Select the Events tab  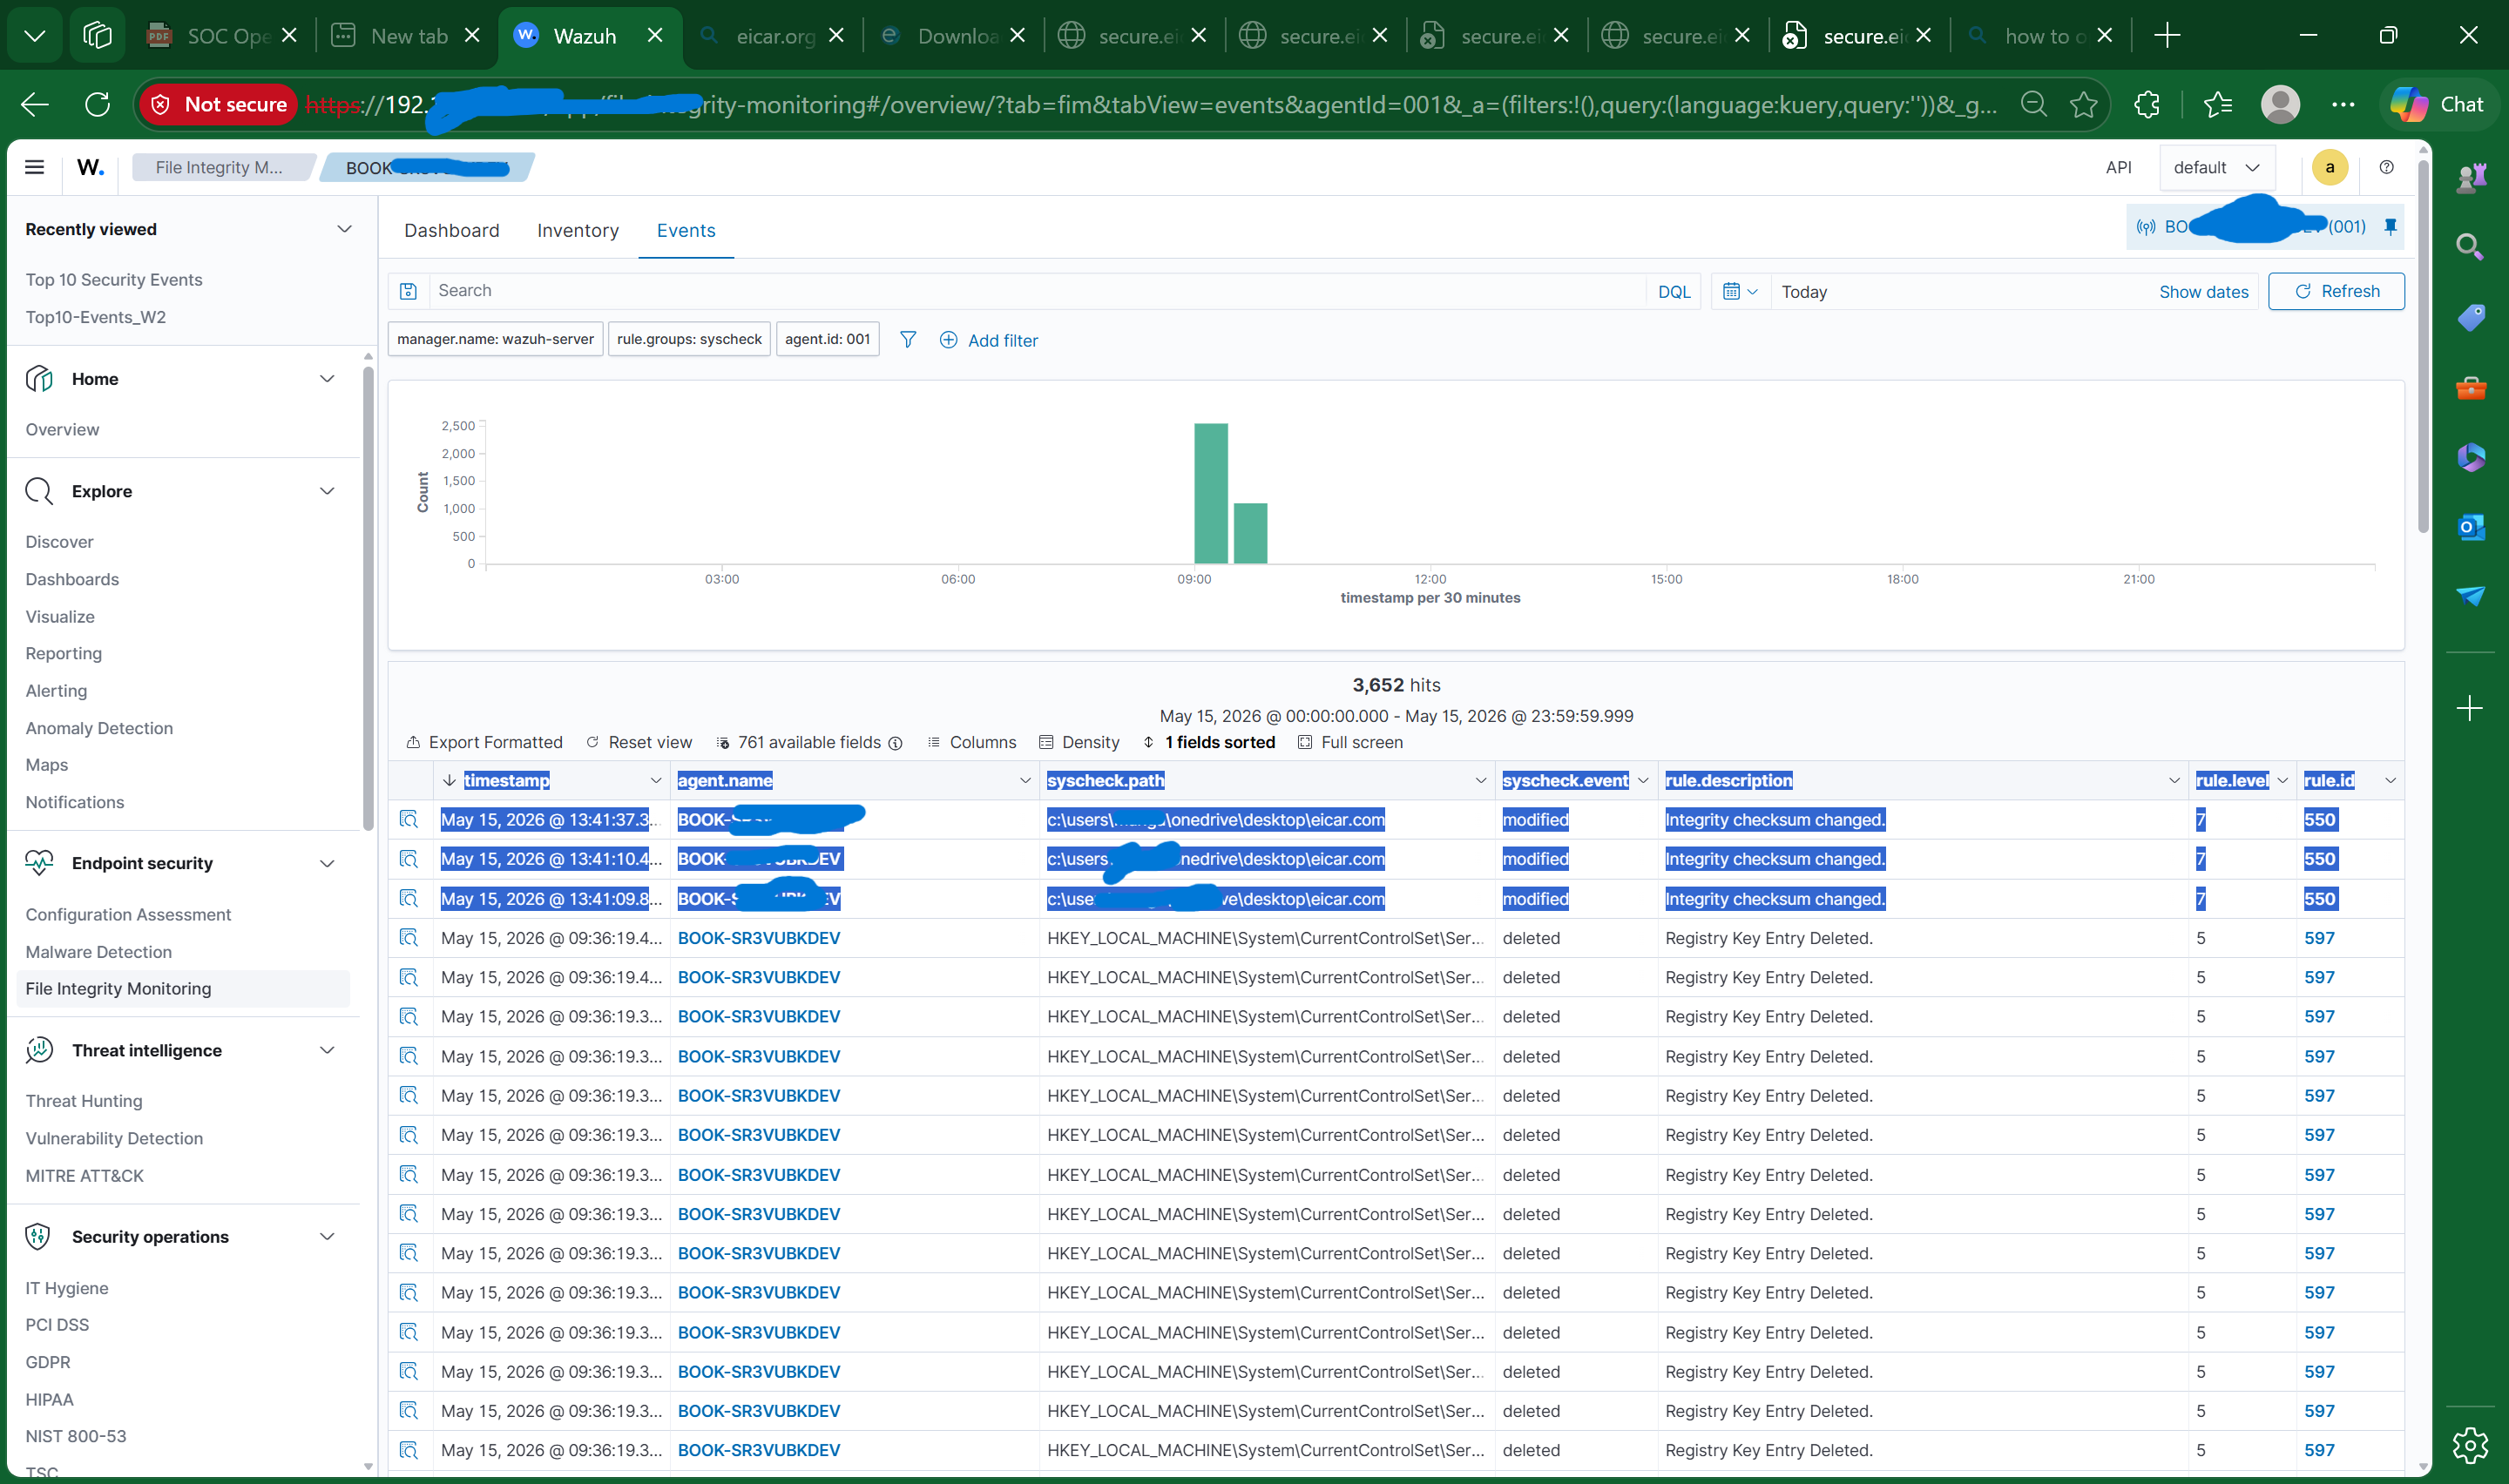pyautogui.click(x=686, y=230)
